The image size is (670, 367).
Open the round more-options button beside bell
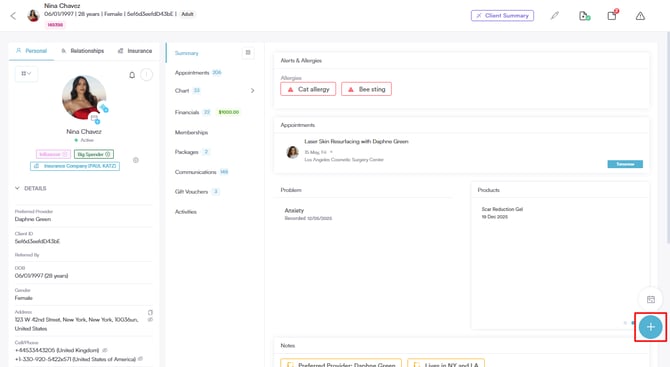pos(147,75)
